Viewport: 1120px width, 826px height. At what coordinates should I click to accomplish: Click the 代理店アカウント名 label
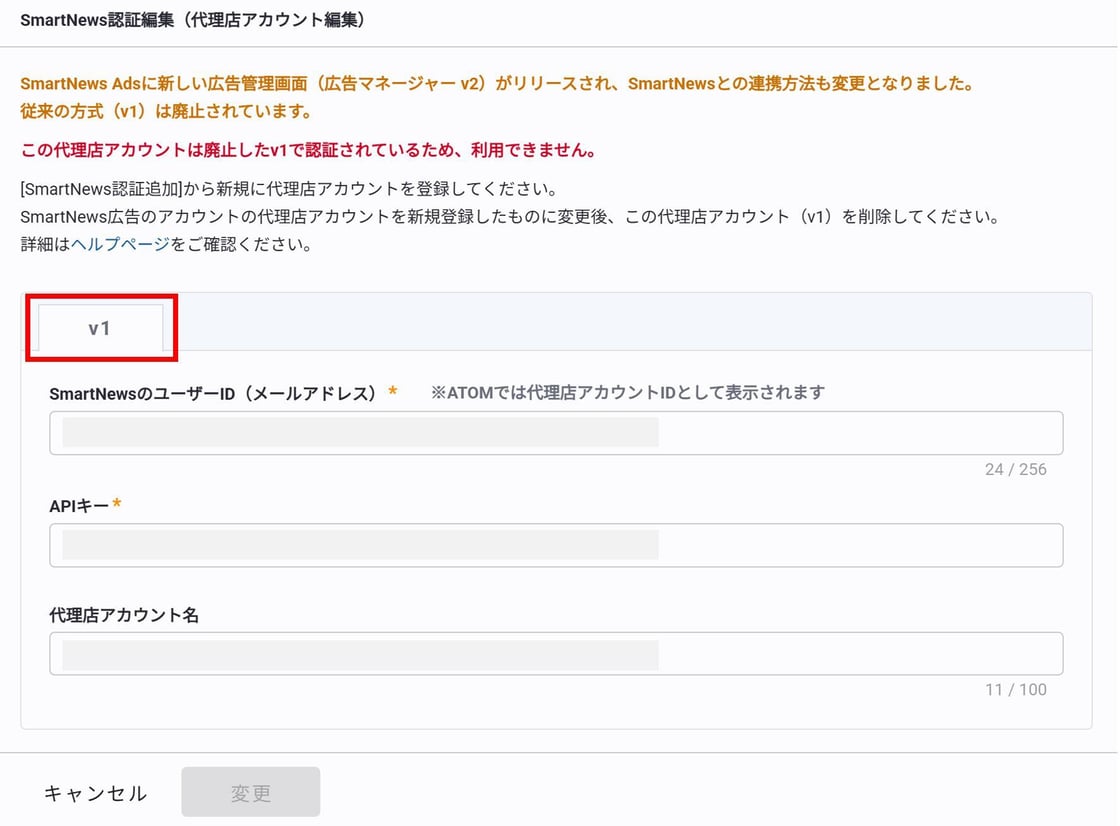pyautogui.click(x=124, y=616)
